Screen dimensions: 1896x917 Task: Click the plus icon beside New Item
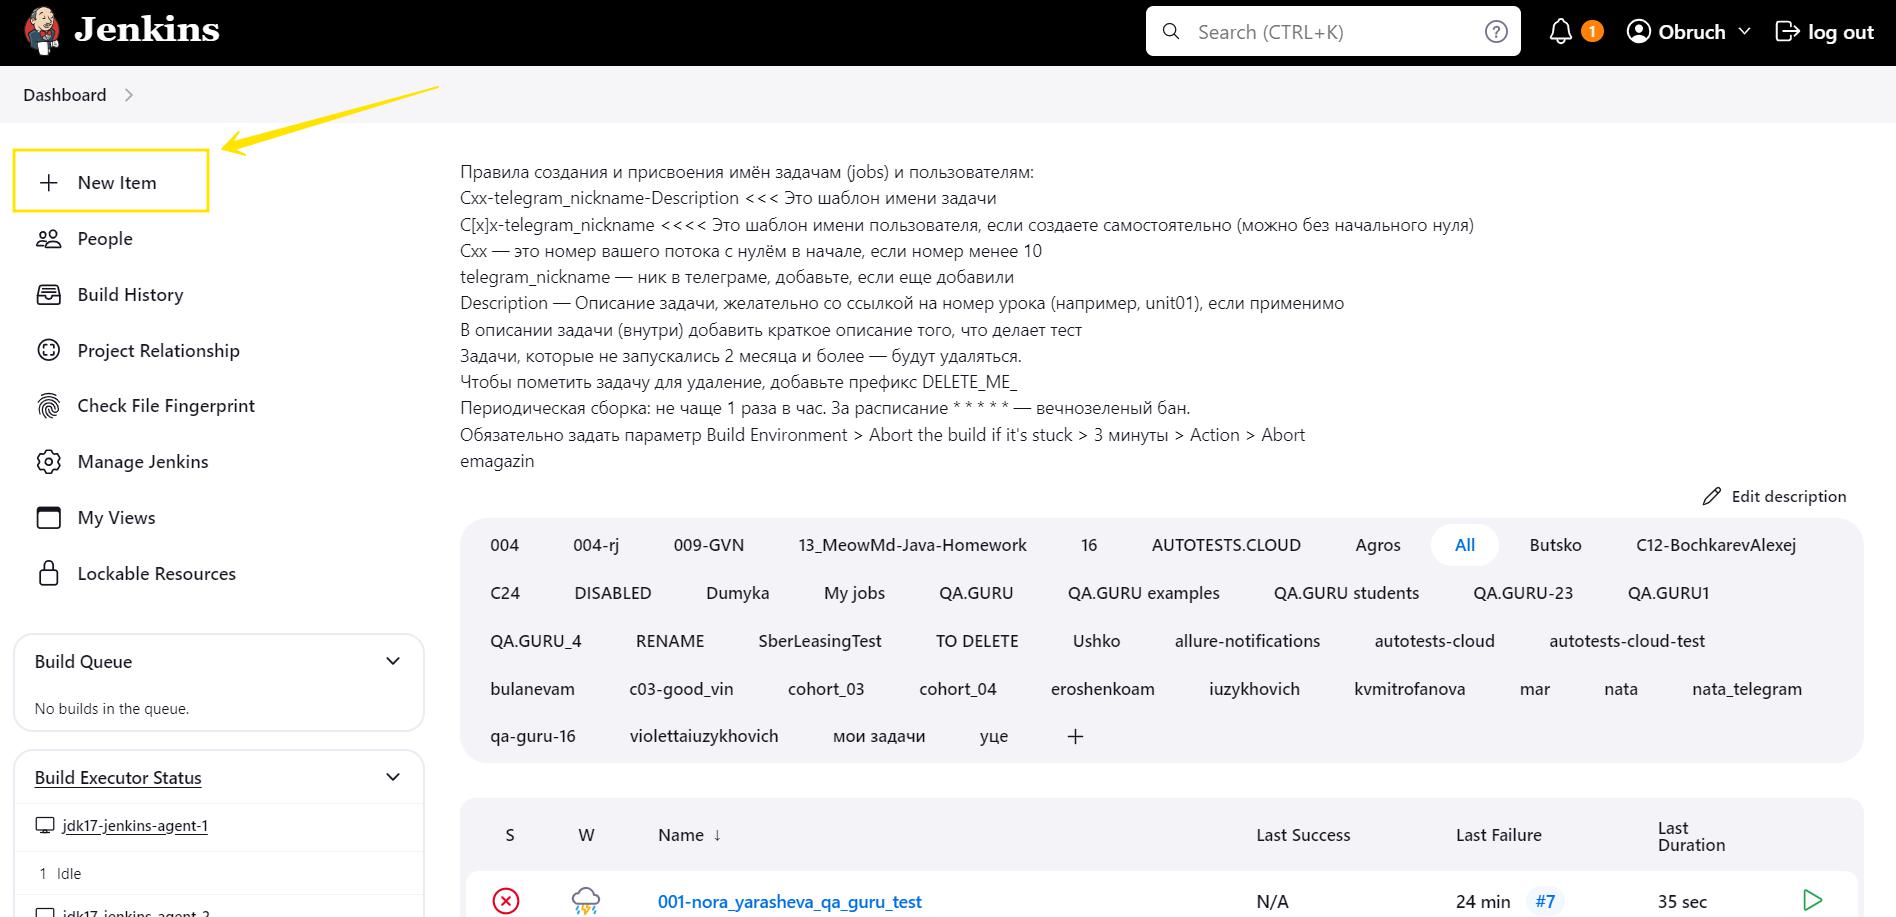click(x=48, y=183)
